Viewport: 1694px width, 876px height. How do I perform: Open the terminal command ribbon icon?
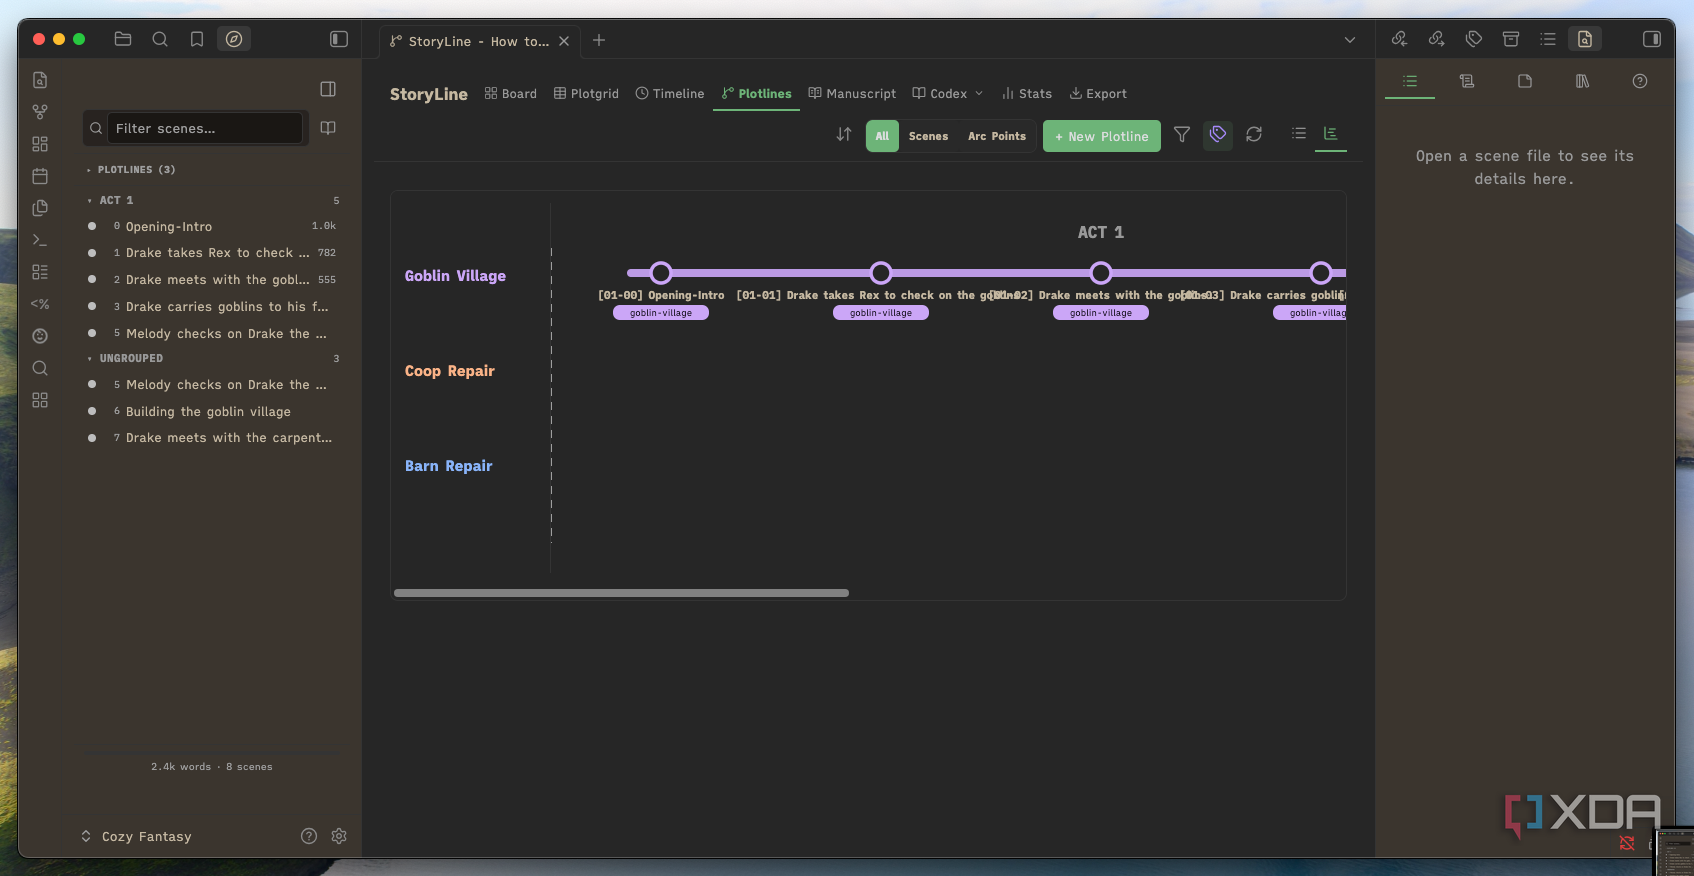tap(40, 240)
